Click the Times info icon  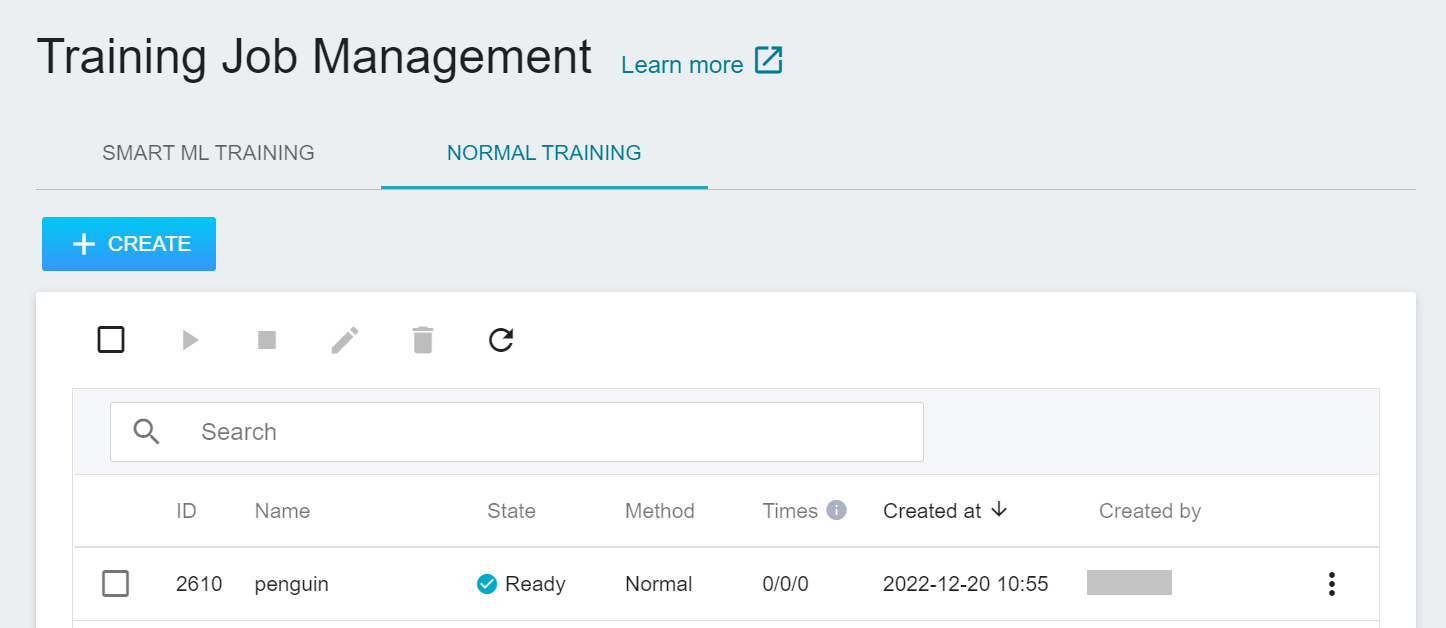pos(836,511)
